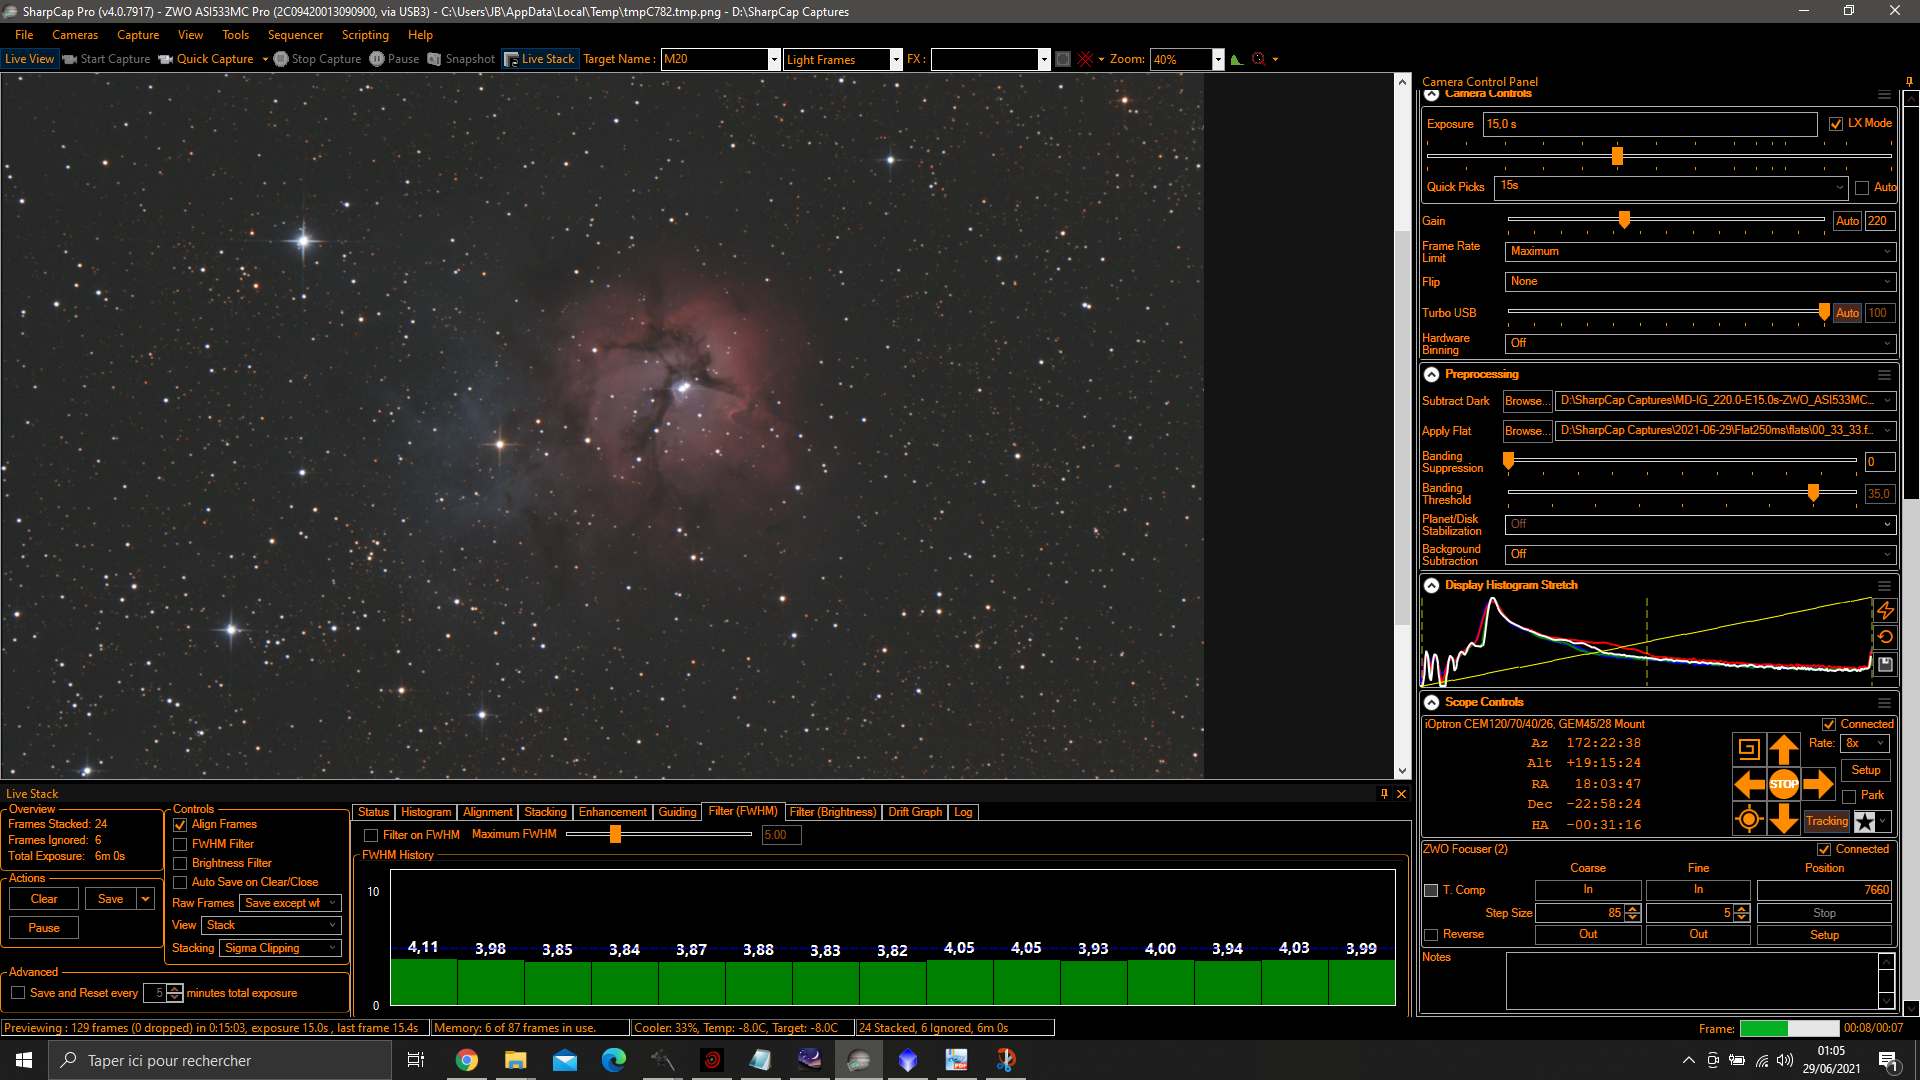The width and height of the screenshot is (1920, 1080).
Task: Click the Start Capture toolbar button
Action: point(107,59)
